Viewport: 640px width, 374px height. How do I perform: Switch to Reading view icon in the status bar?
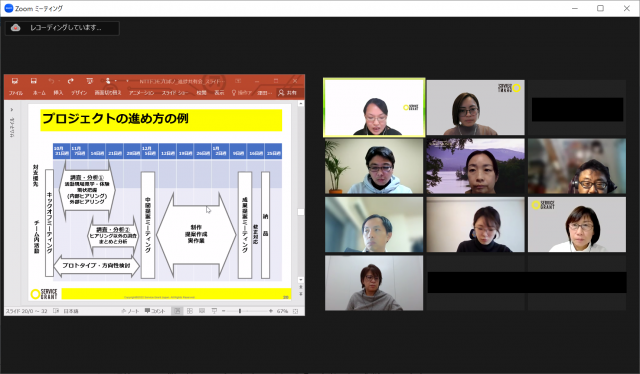[x=202, y=311]
